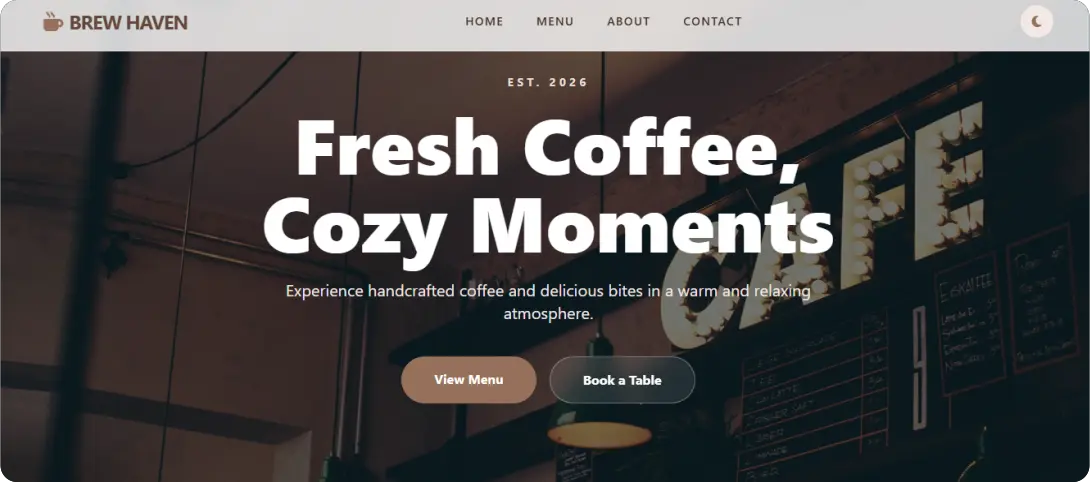Click the Book a Table button
Image resolution: width=1090 pixels, height=482 pixels.
(622, 380)
